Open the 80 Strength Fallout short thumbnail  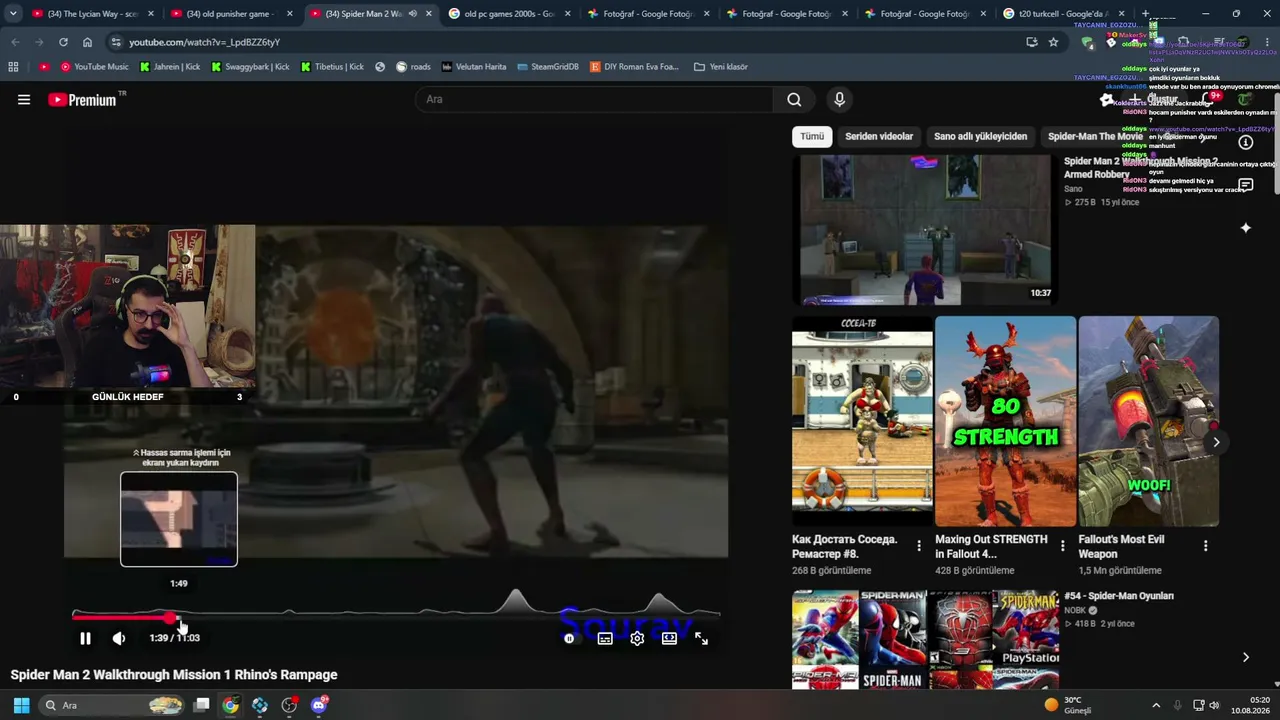[x=1005, y=421]
